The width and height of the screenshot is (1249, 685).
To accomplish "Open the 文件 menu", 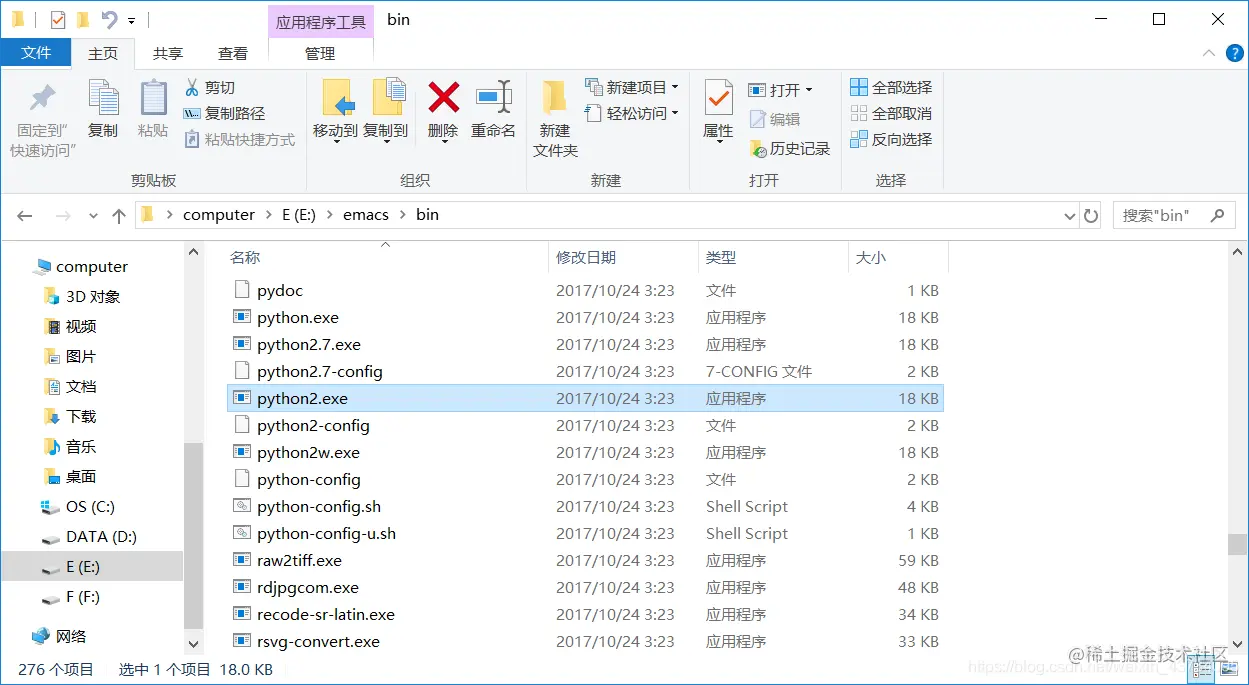I will tap(36, 53).
